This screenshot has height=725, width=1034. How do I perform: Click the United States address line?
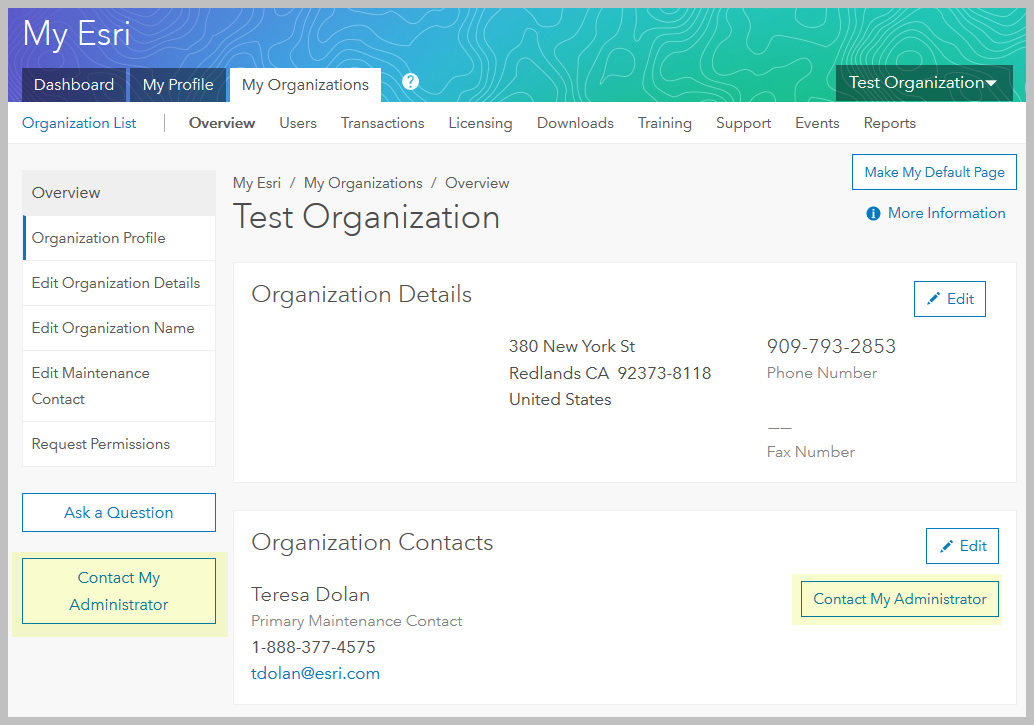[560, 400]
